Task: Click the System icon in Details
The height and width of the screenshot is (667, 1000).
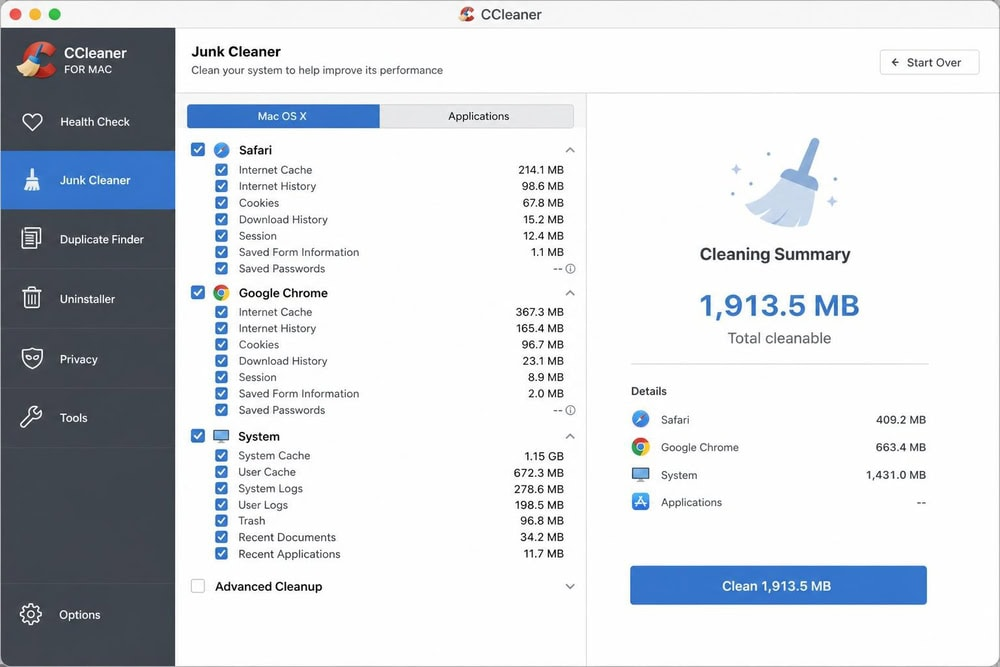Action: coord(640,474)
